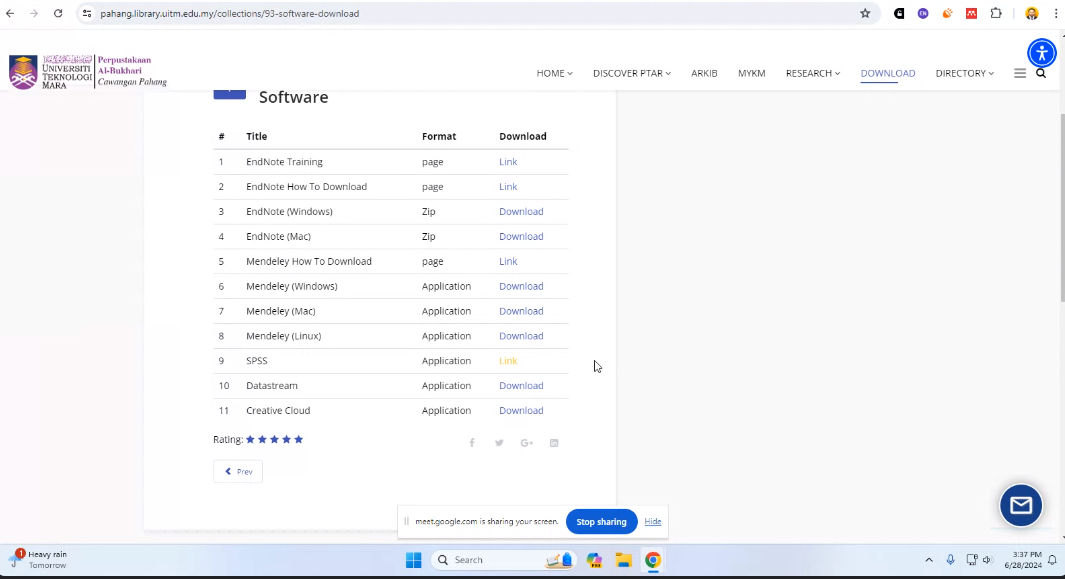
Task: Show hidden tray icons chevron
Action: (928, 560)
